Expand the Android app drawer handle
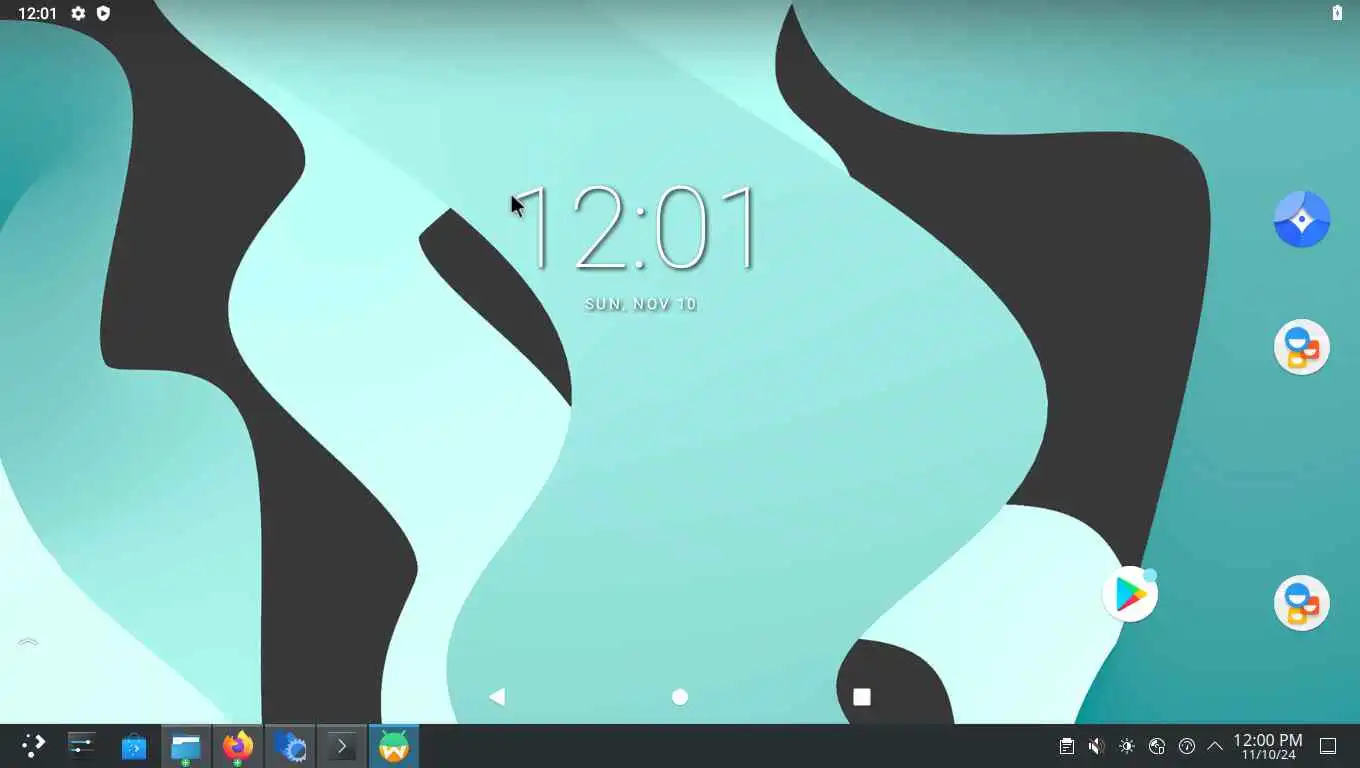This screenshot has height=768, width=1360. pyautogui.click(x=28, y=642)
